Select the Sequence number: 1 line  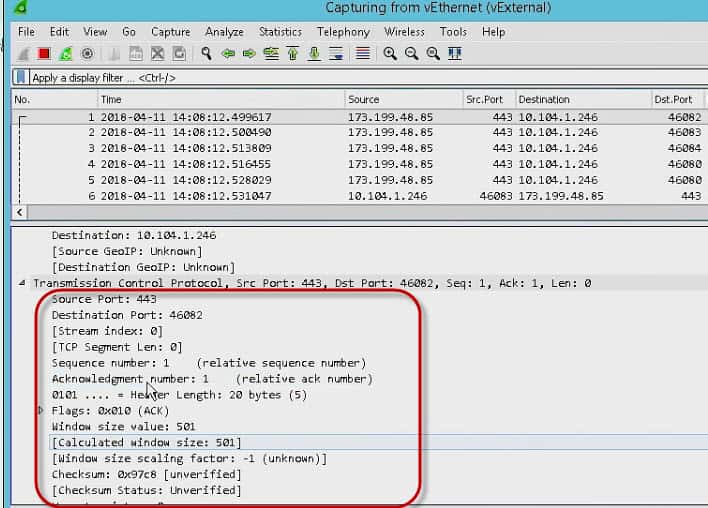209,363
